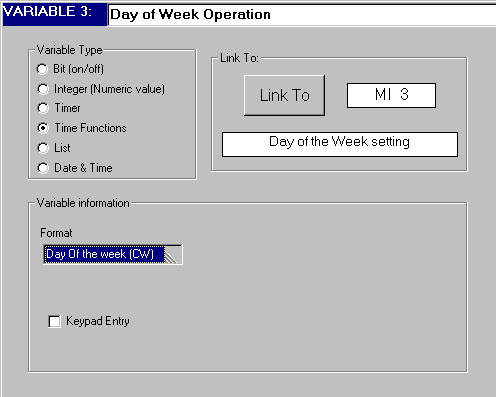Click the VARIABLE 3 header label
This screenshot has width=496, height=397.
point(47,12)
